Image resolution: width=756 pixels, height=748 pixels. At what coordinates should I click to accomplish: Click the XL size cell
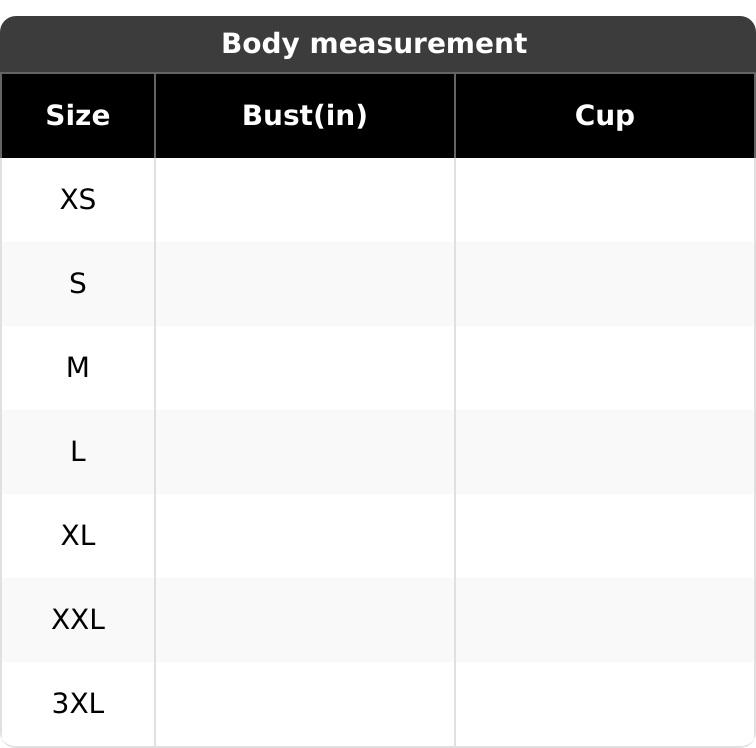(x=78, y=536)
